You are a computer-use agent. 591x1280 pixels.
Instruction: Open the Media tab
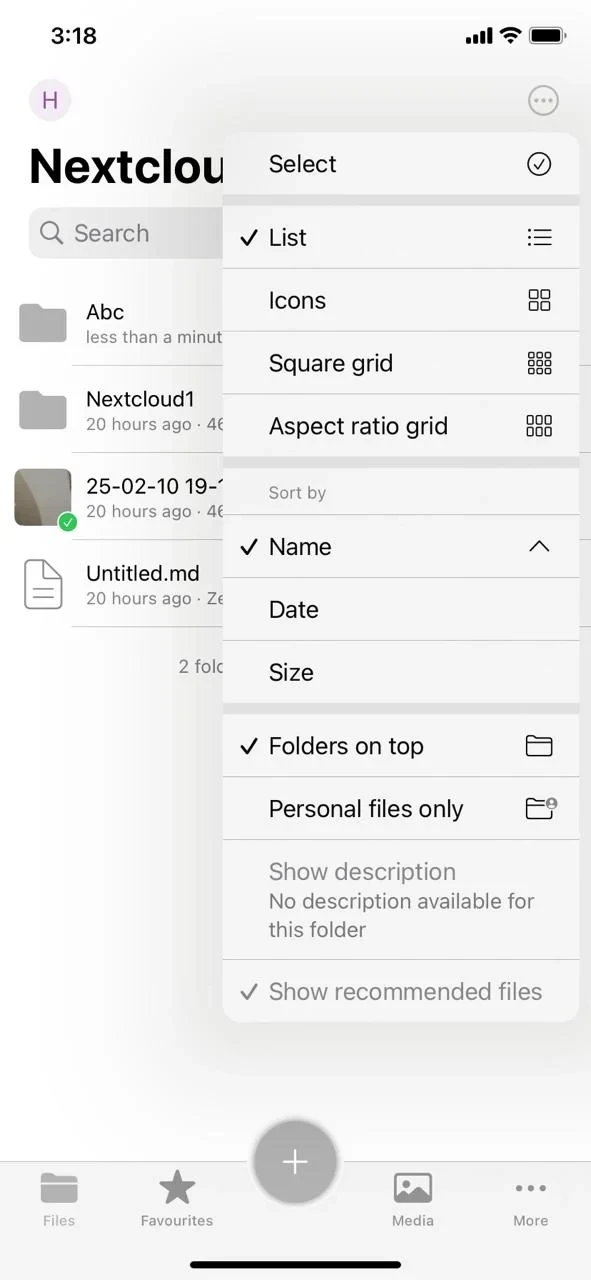coord(413,1198)
